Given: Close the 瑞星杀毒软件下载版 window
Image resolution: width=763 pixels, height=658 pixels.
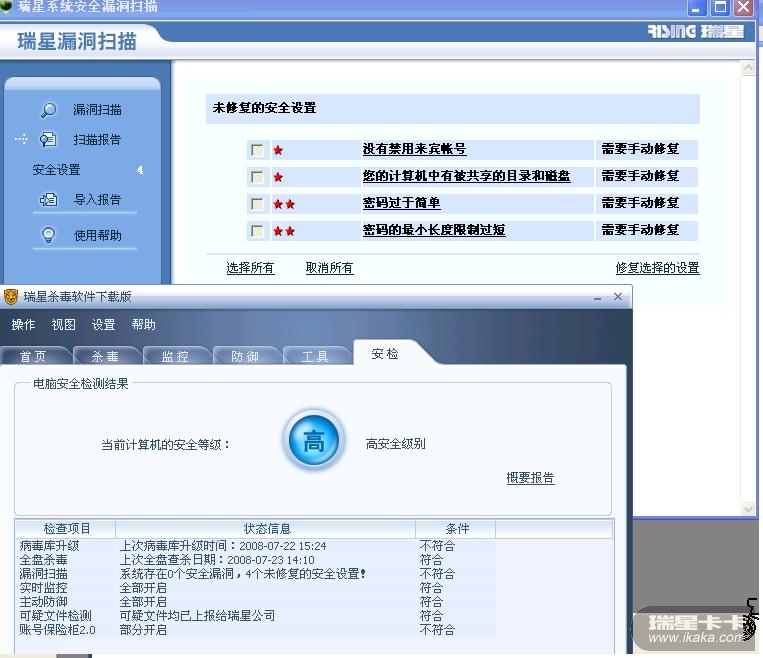Looking at the screenshot, I should click(x=618, y=296).
